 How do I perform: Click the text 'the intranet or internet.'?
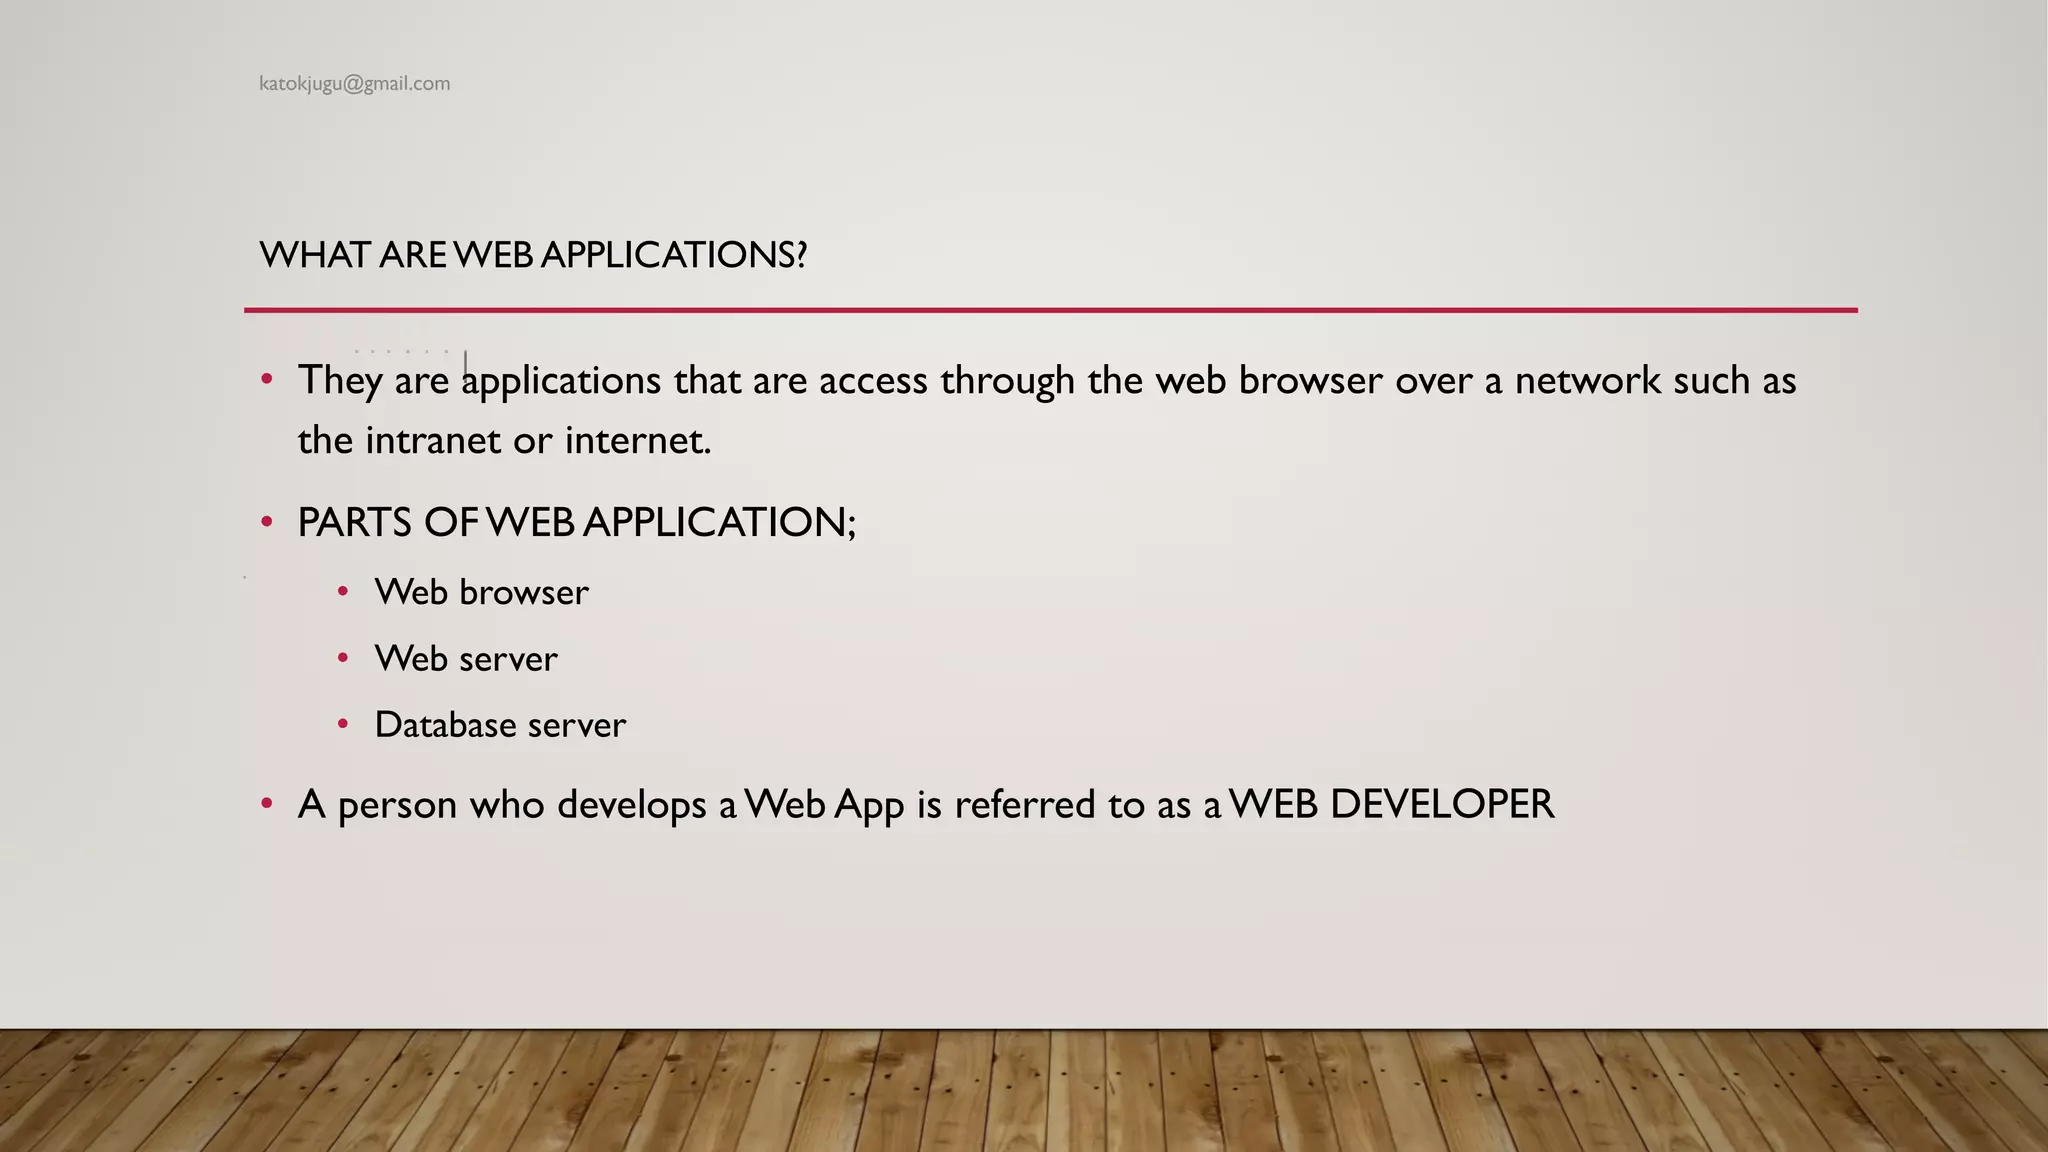504,440
